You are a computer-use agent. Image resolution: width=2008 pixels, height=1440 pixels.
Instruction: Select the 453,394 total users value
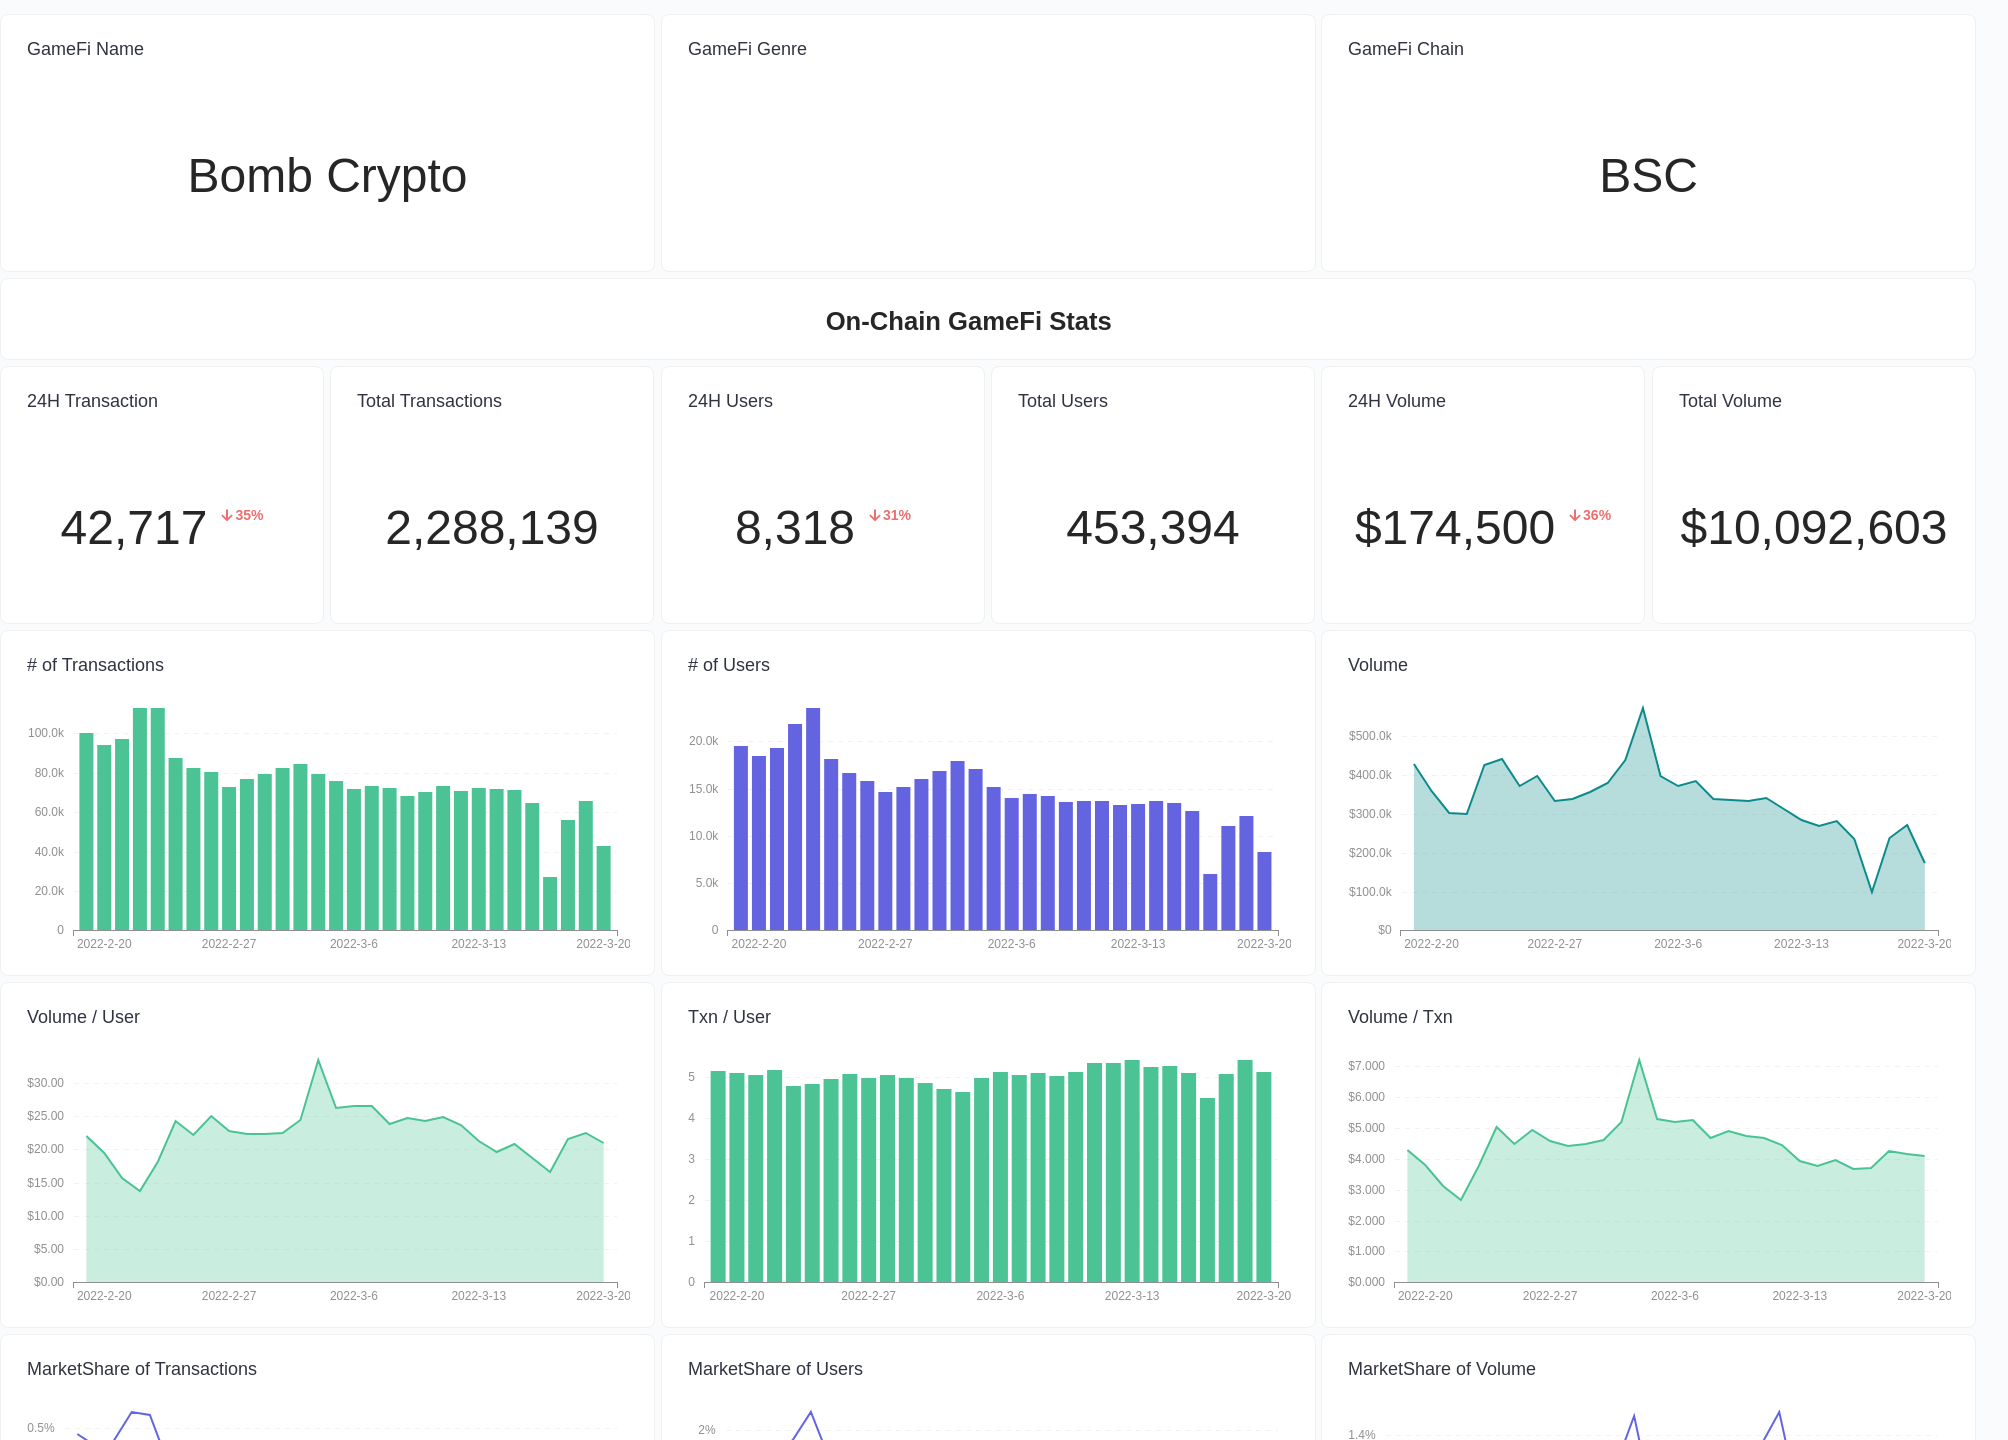click(1152, 528)
